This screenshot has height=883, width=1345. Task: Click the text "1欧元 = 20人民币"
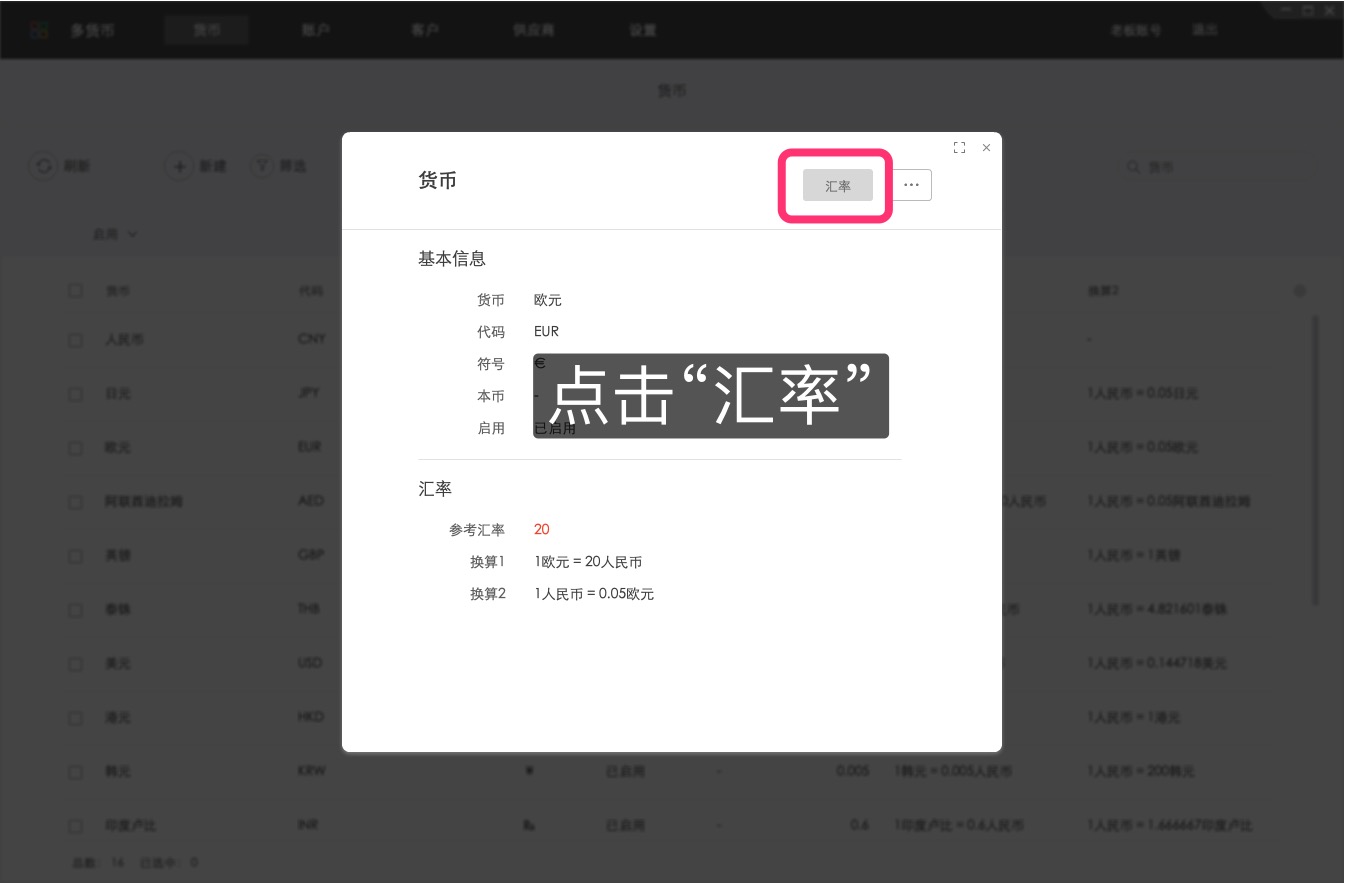(588, 562)
